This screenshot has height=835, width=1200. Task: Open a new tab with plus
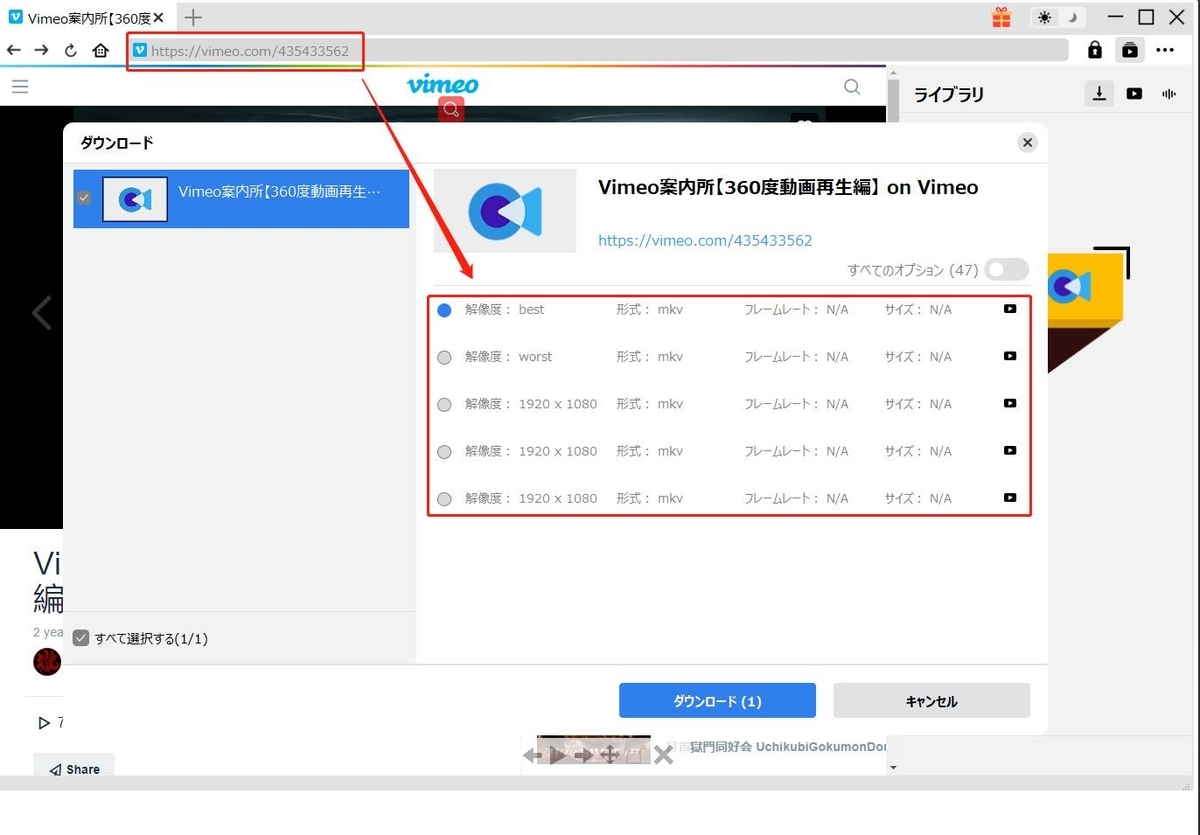tap(194, 17)
